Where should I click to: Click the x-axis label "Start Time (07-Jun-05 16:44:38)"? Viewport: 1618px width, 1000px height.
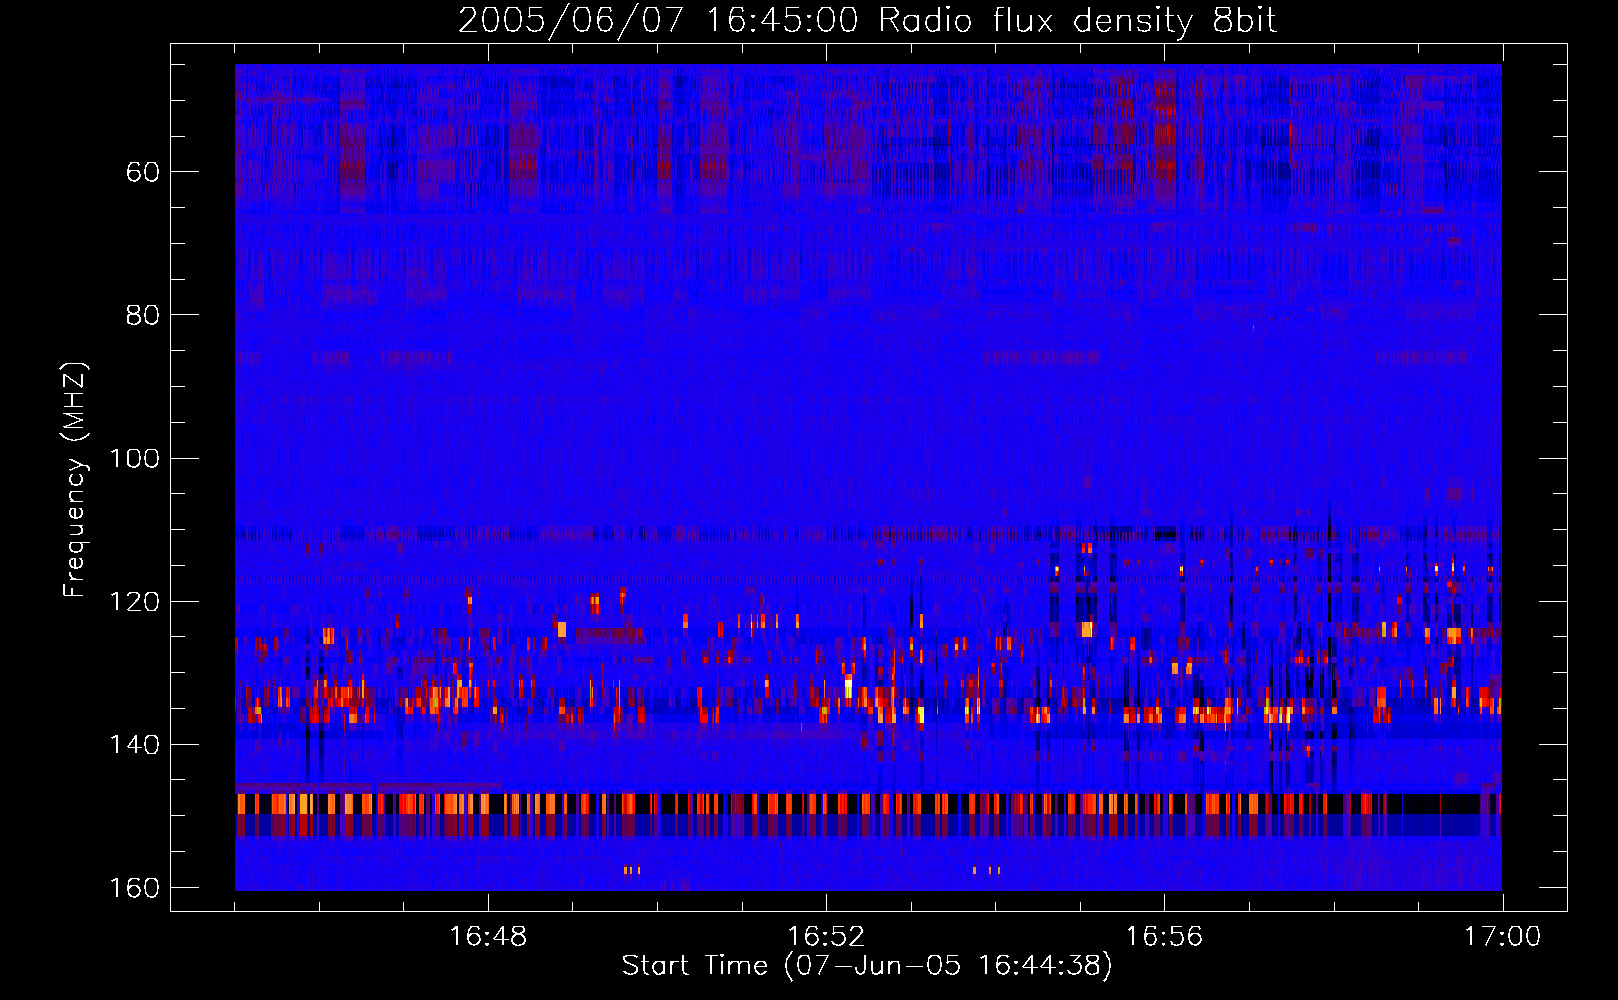(867, 966)
